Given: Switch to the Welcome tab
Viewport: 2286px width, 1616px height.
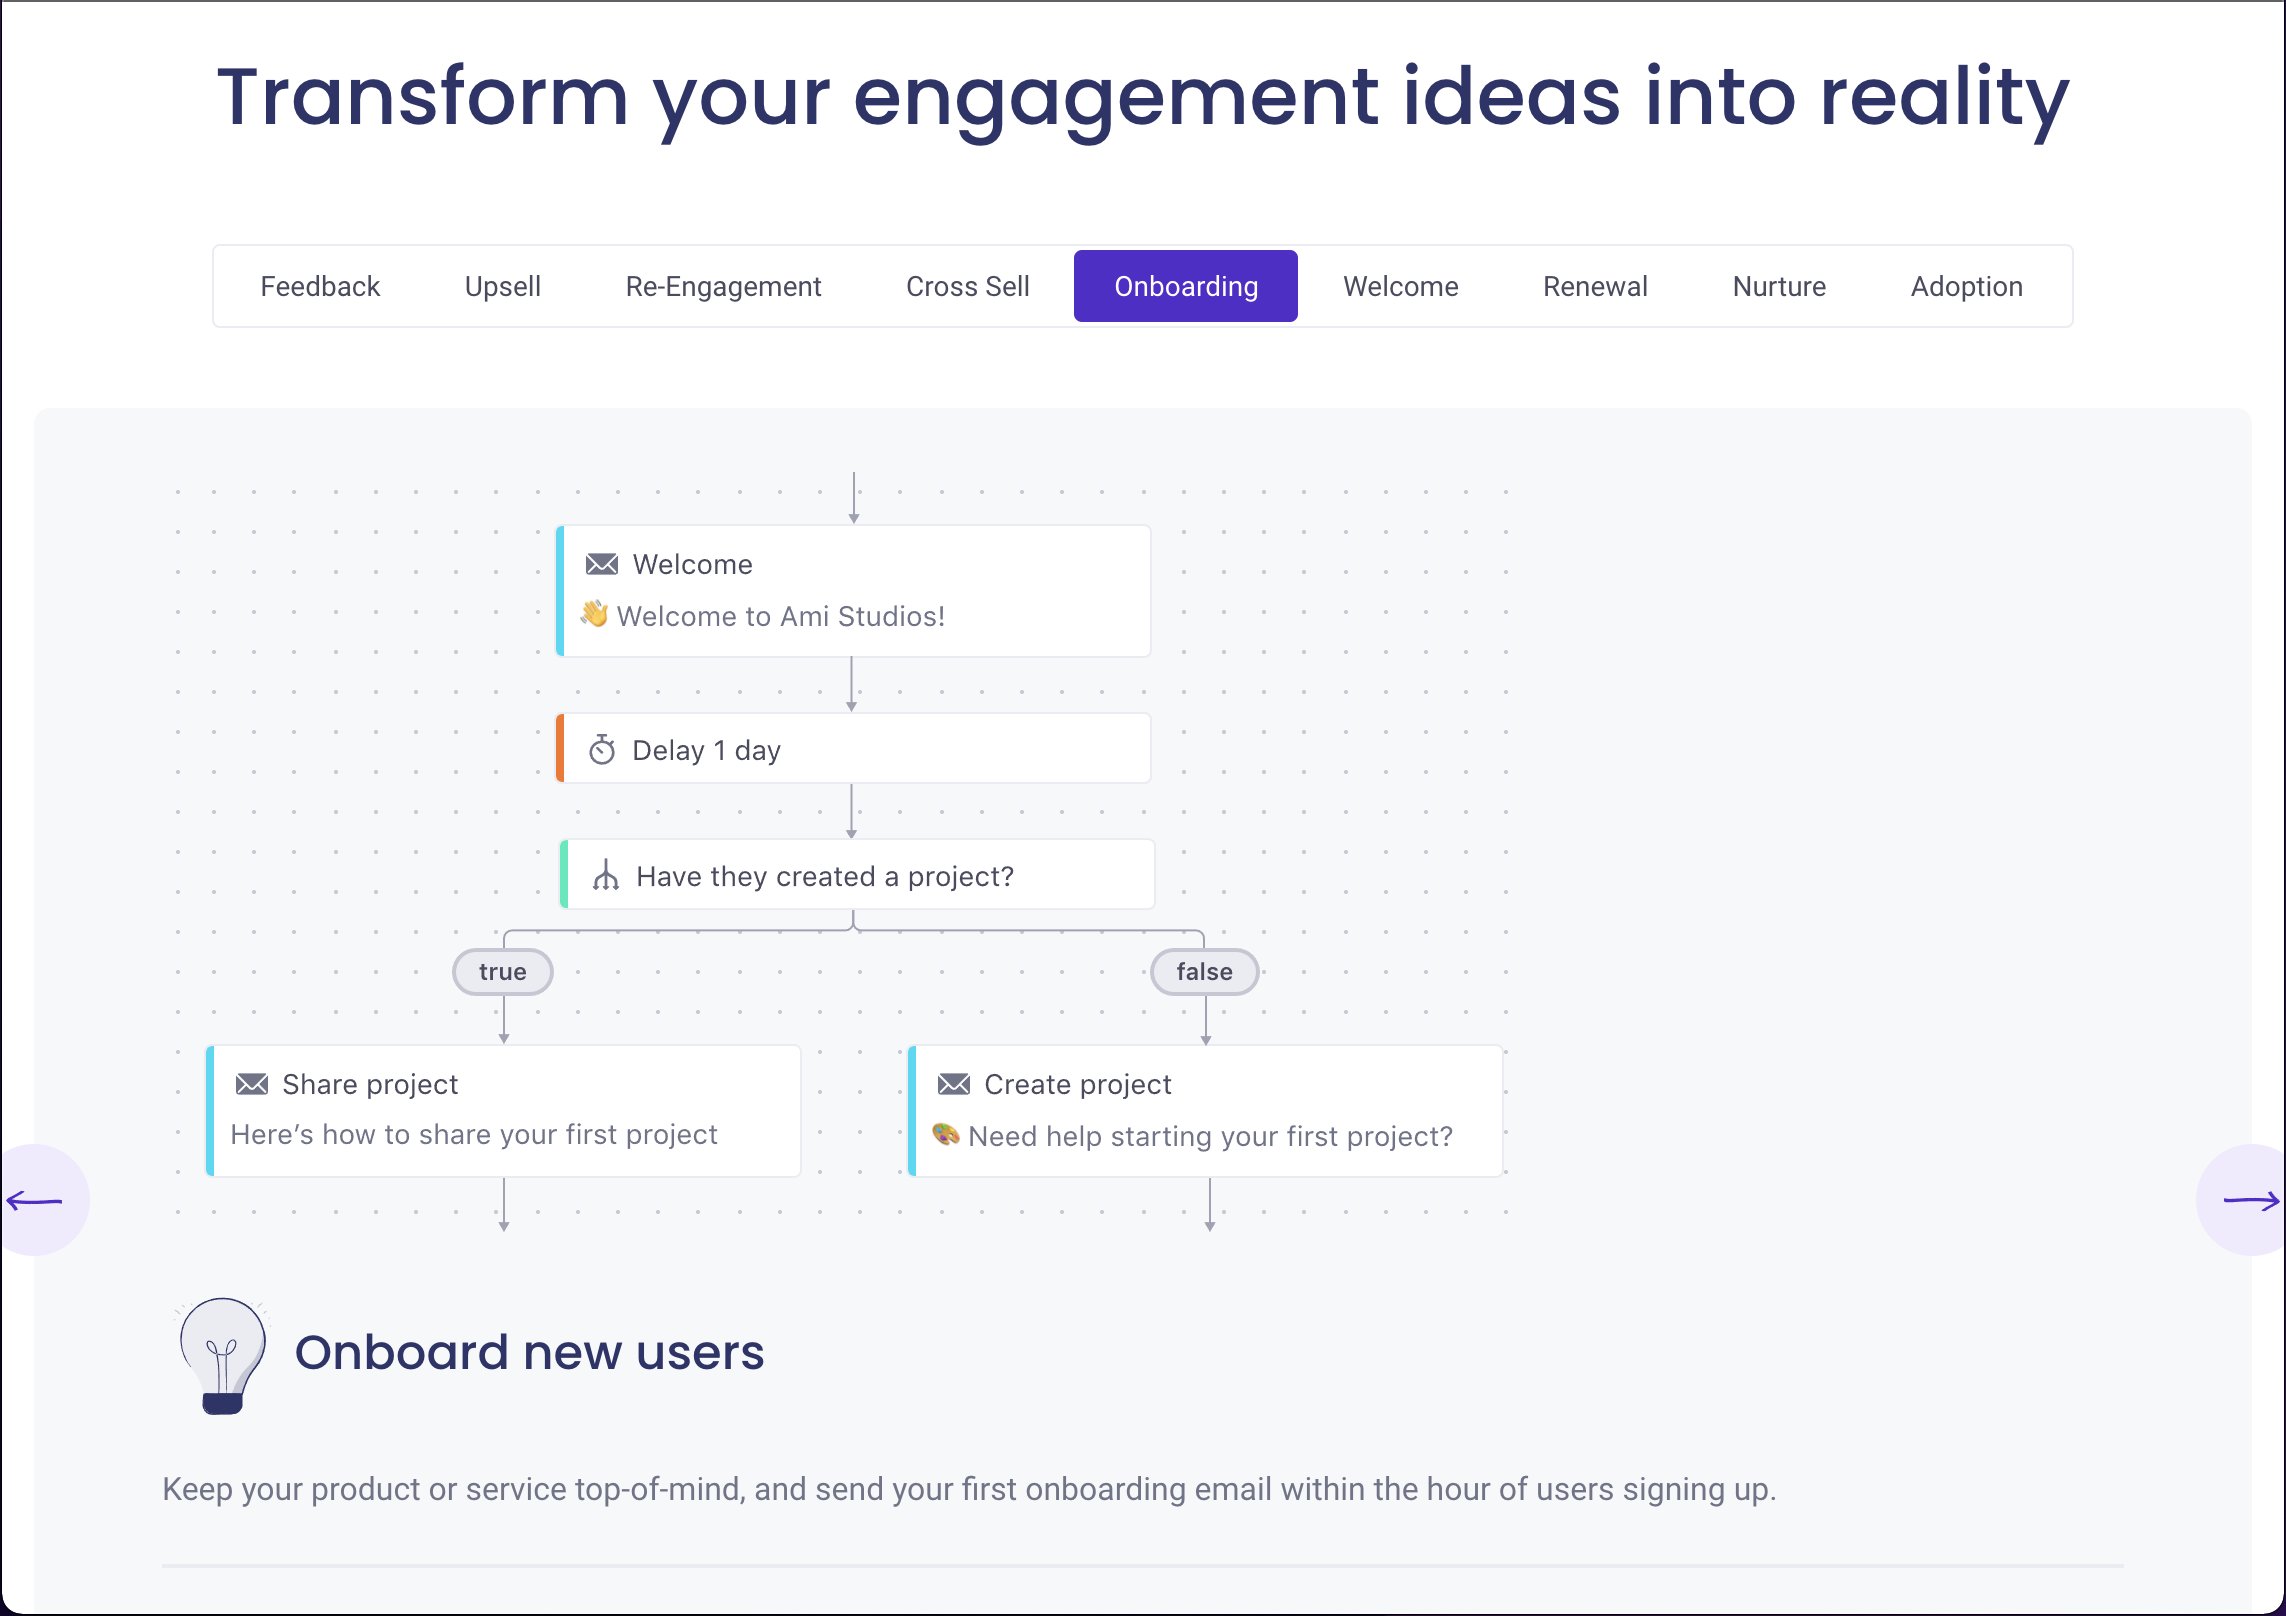Looking at the screenshot, I should (1400, 287).
